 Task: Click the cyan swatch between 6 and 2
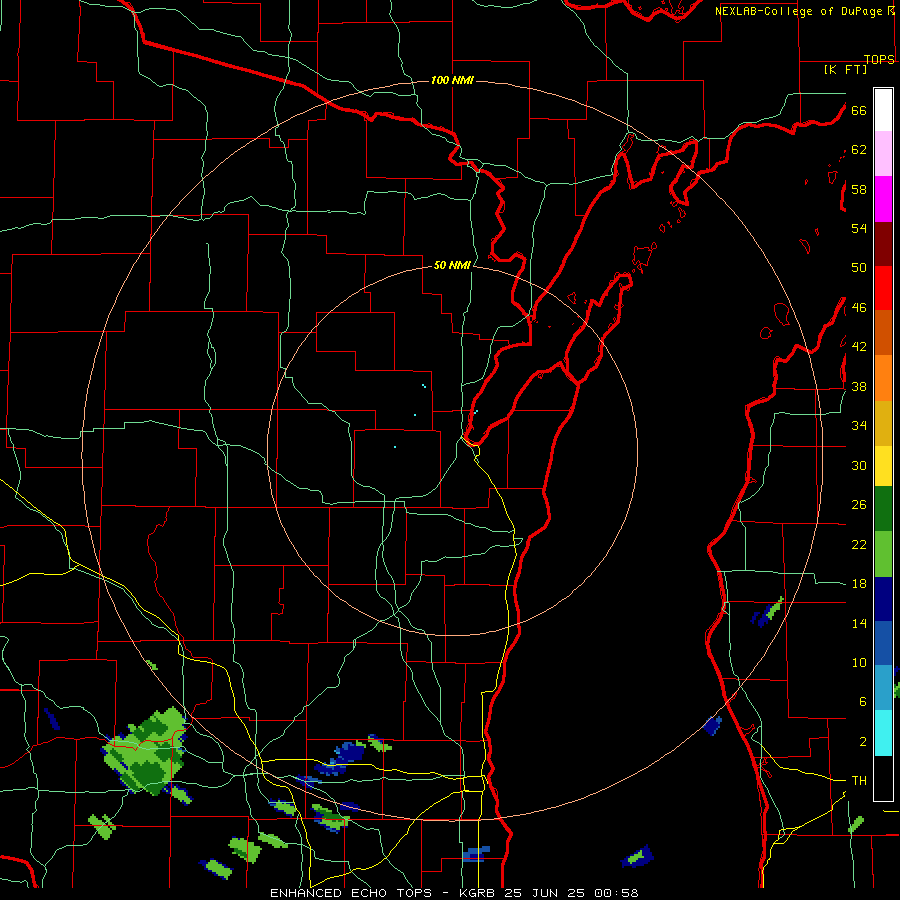pyautogui.click(x=883, y=733)
